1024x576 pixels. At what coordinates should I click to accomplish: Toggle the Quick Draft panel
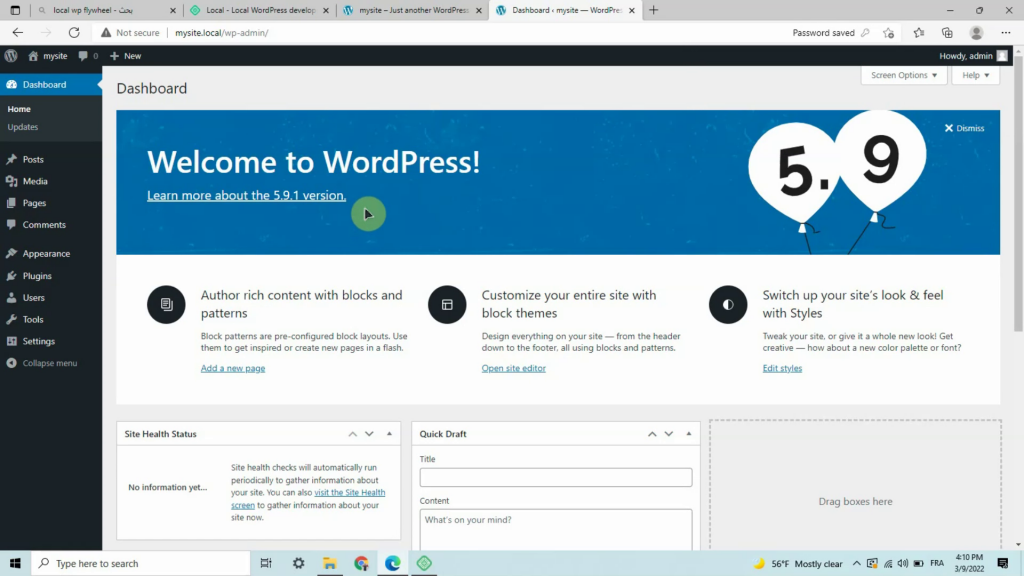[688, 434]
